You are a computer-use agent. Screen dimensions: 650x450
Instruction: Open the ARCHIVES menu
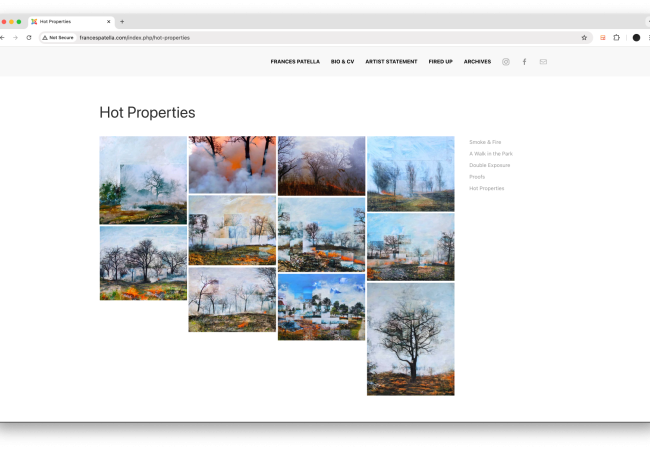pyautogui.click(x=477, y=62)
